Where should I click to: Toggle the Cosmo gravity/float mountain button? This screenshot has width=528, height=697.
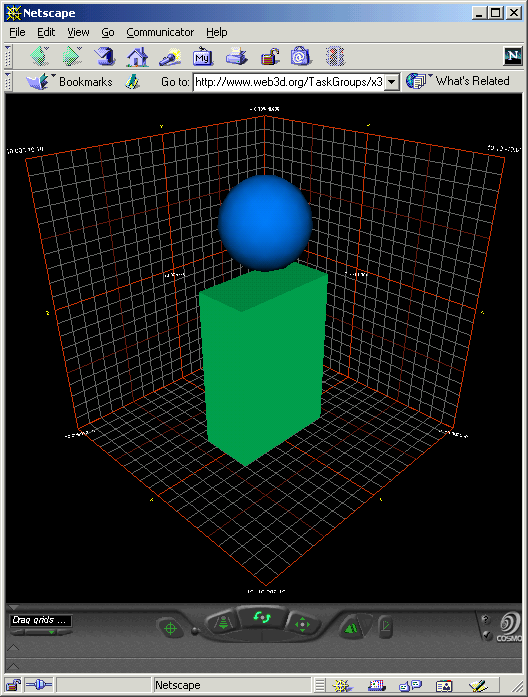click(352, 628)
